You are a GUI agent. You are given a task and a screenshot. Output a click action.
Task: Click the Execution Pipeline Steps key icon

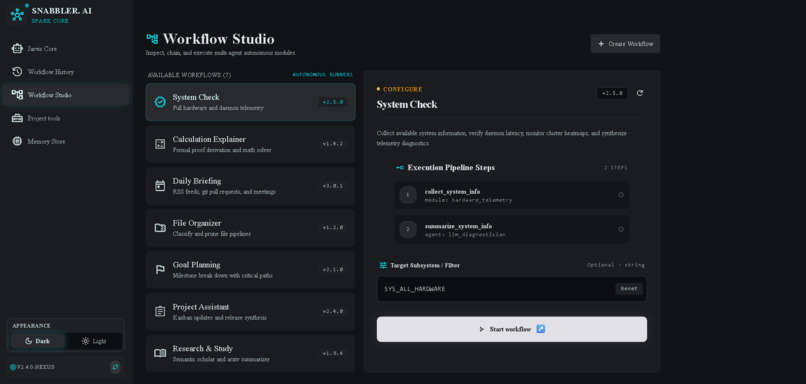click(400, 168)
